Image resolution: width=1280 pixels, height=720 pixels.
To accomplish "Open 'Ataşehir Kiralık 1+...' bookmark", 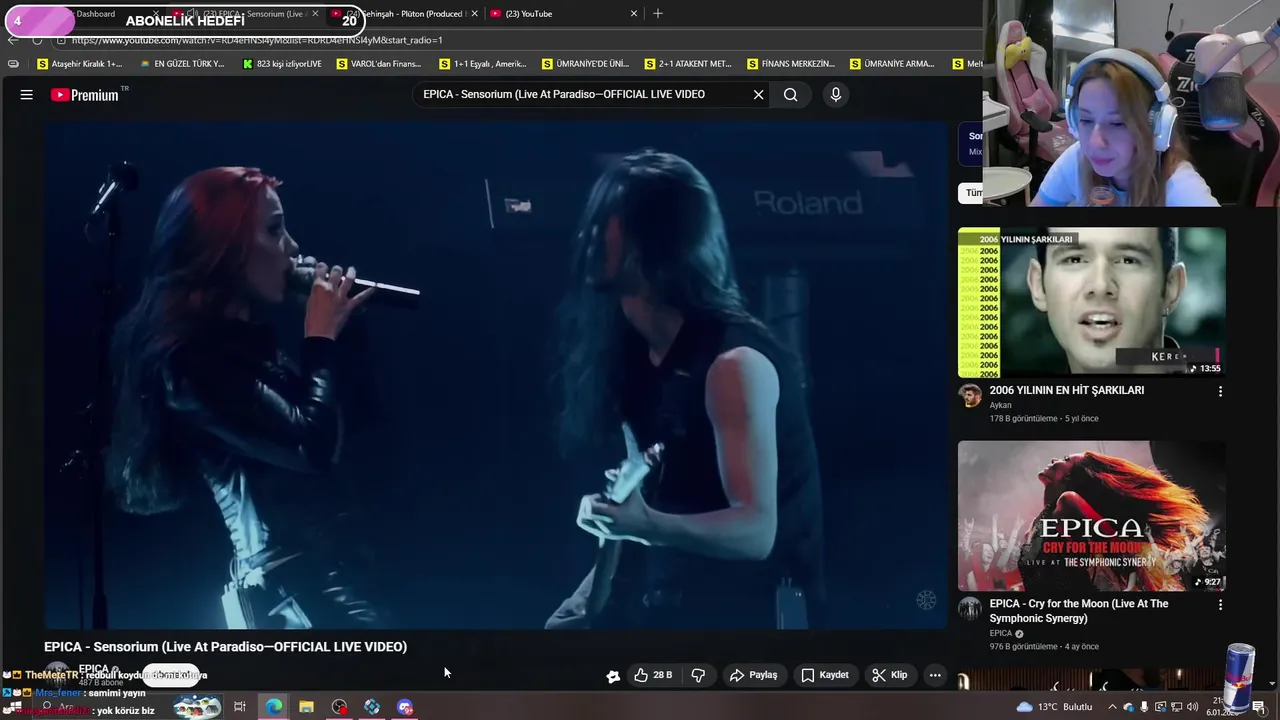I will tap(79, 64).
